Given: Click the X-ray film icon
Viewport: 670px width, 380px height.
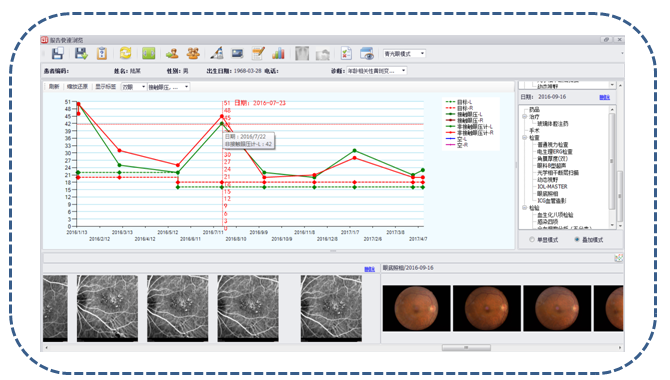Looking at the screenshot, I should pos(302,53).
